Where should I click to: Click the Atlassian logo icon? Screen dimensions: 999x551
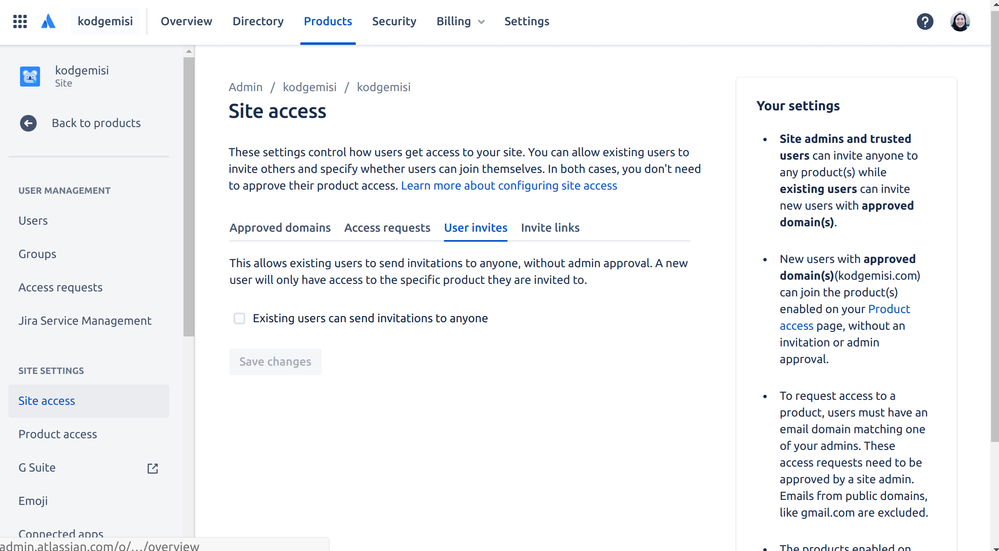coord(48,21)
